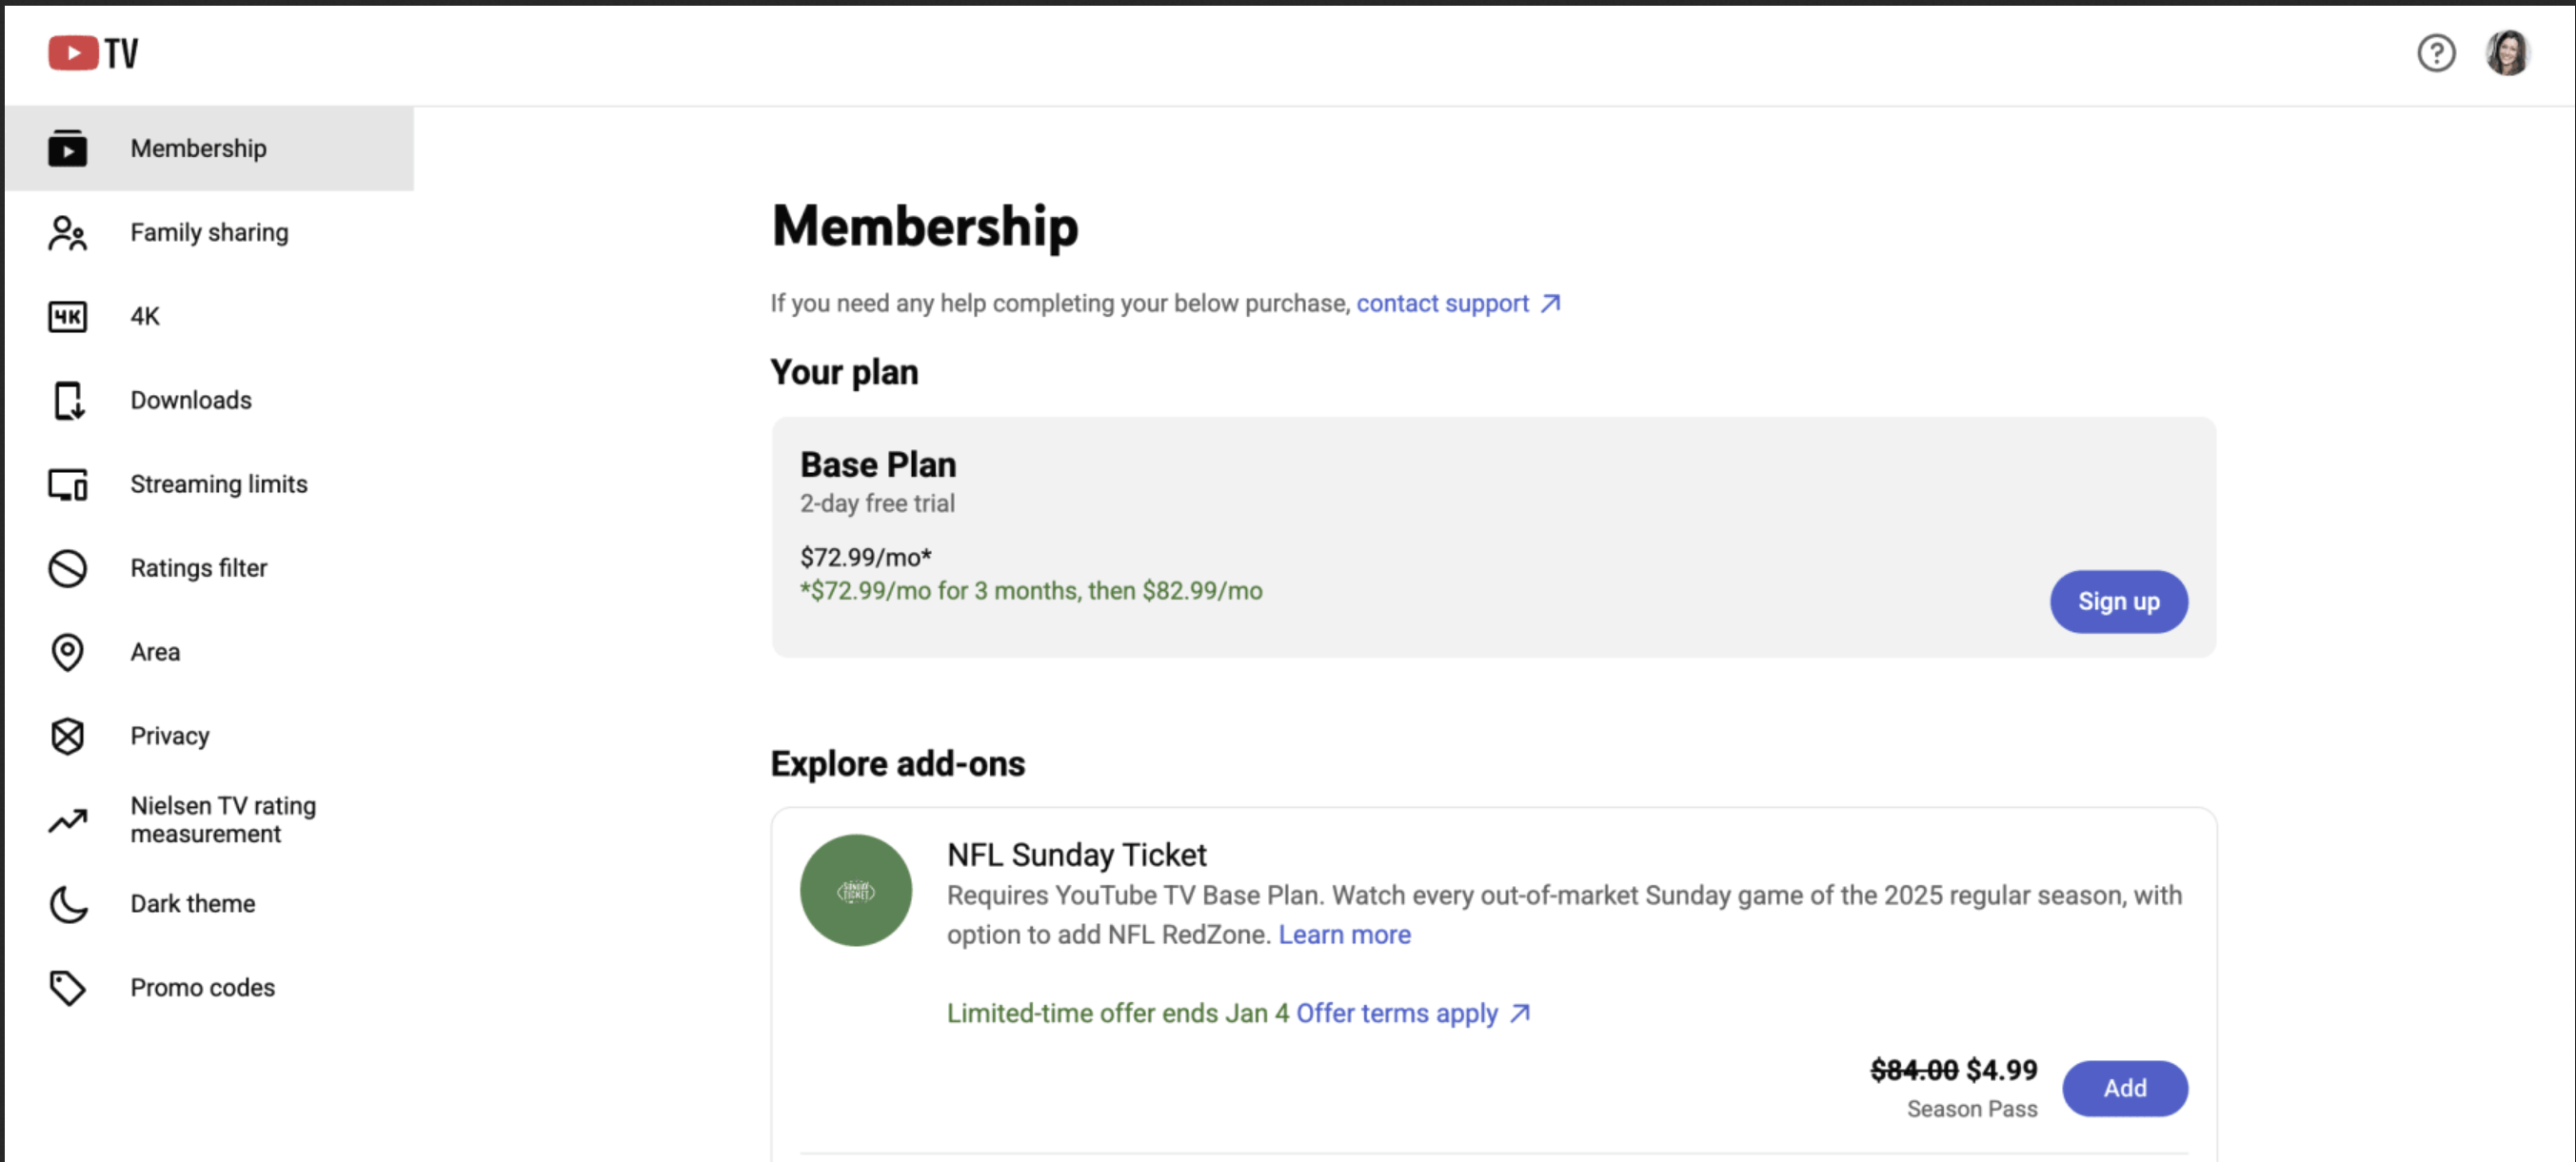Screen dimensions: 2576x1162
Task: Add the NFL Sunday Ticket add-on
Action: [x=2124, y=1089]
